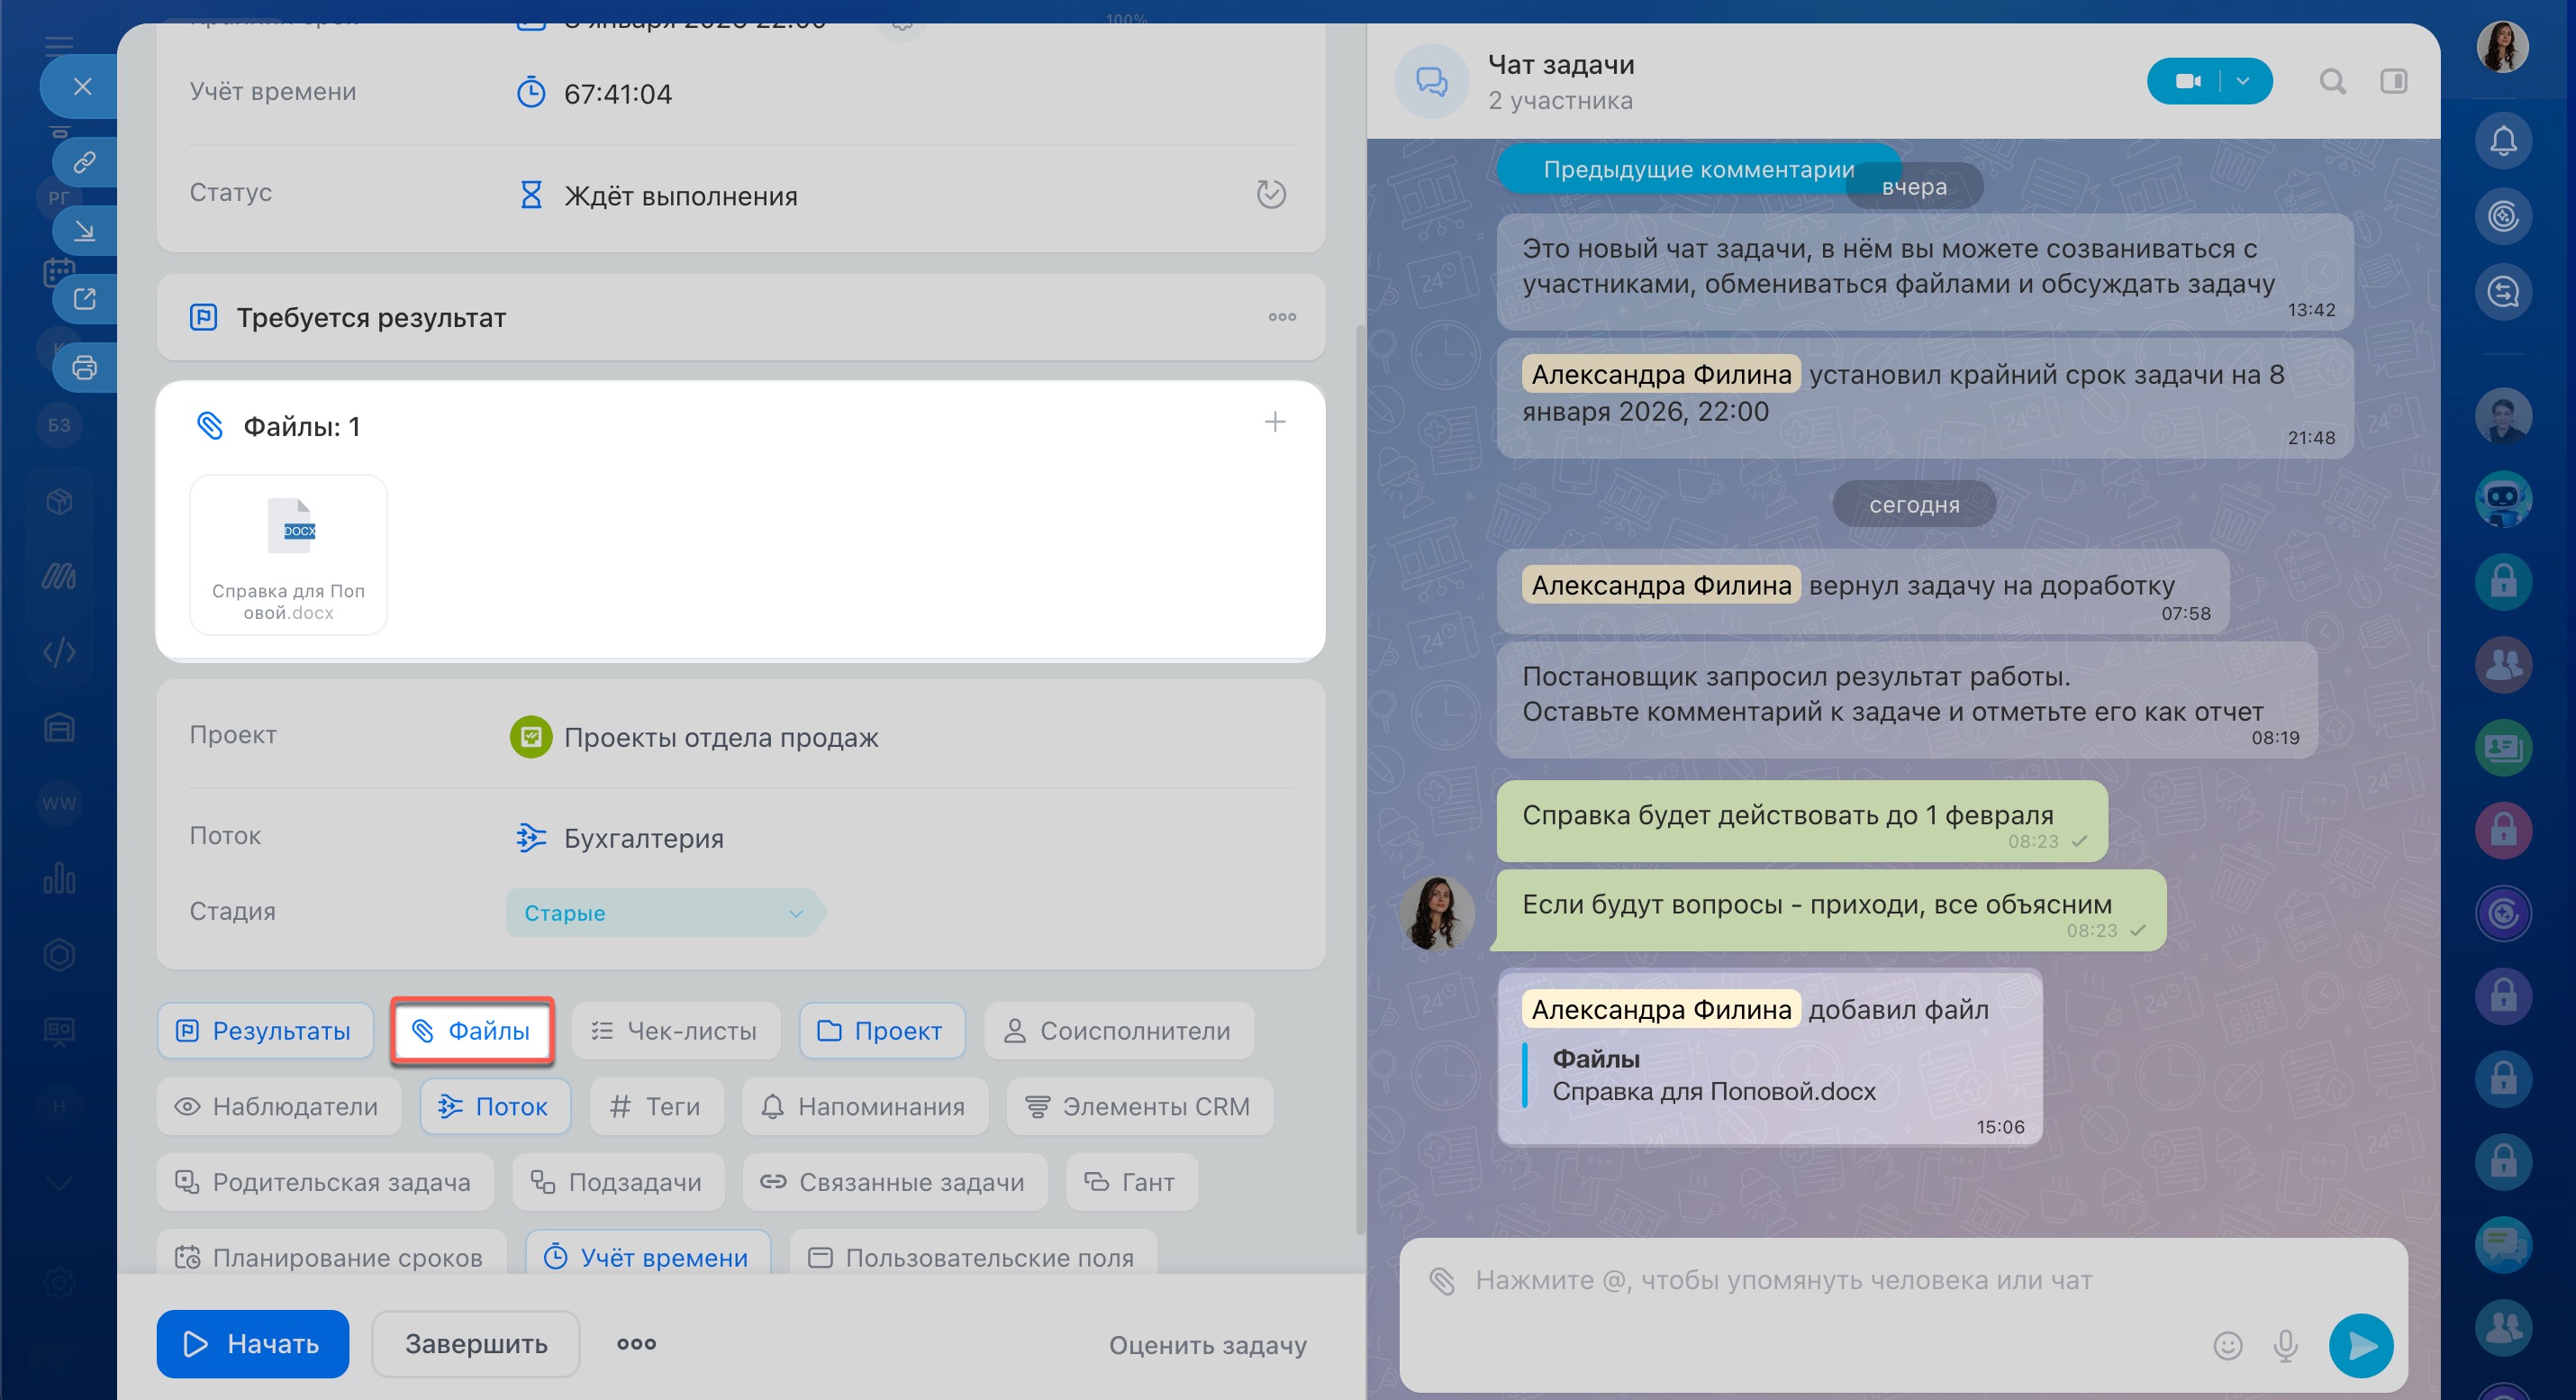
Task: Toggle the Наблюдатели field chip
Action: click(x=278, y=1106)
